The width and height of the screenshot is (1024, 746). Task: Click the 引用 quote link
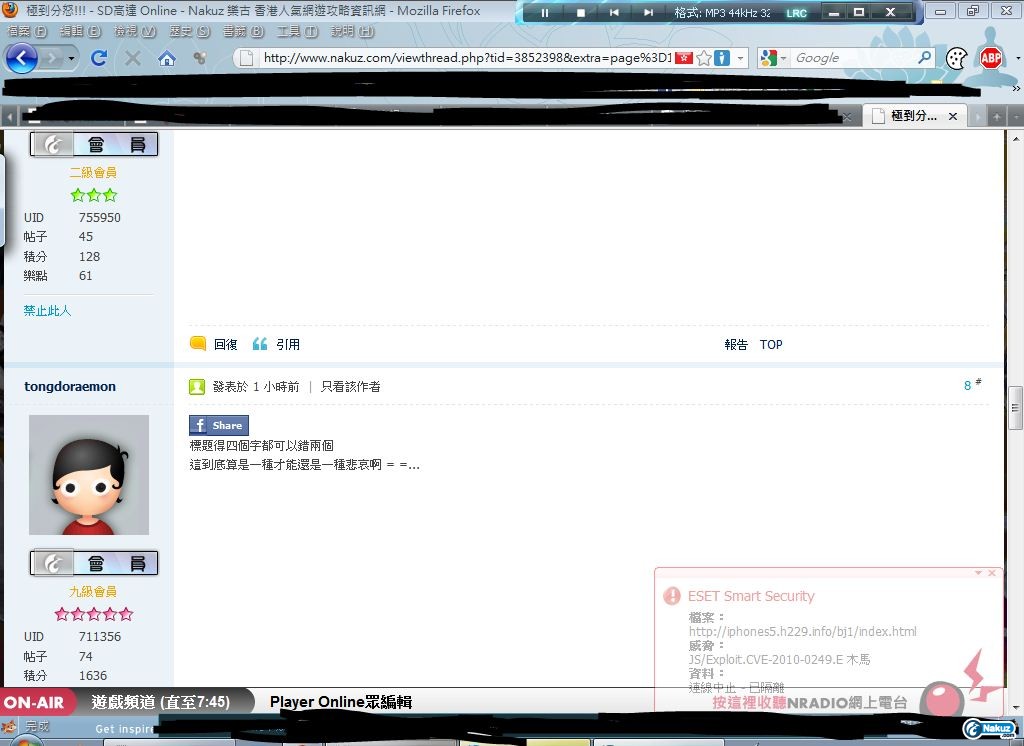pyautogui.click(x=288, y=344)
